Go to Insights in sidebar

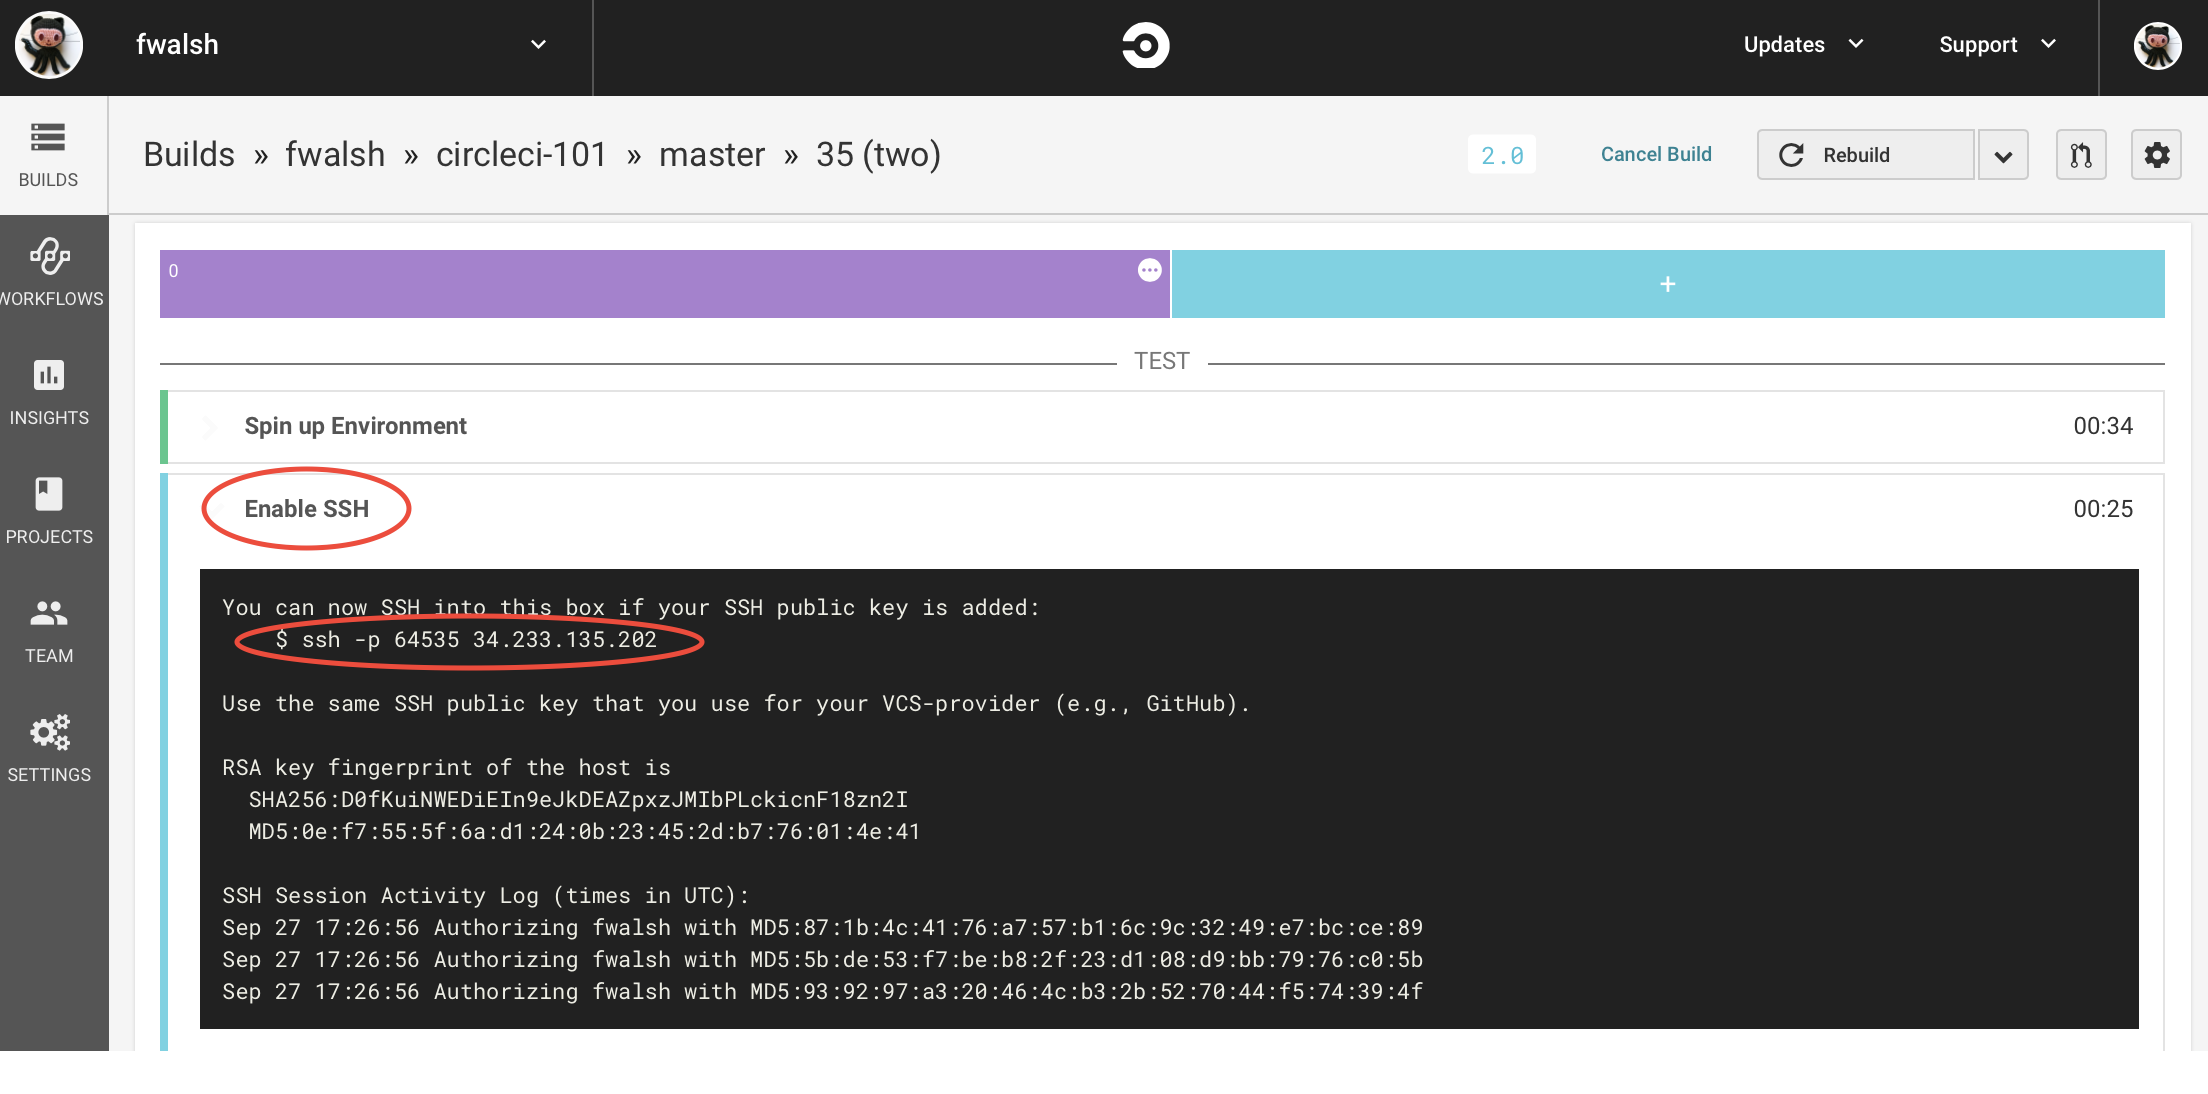pyautogui.click(x=49, y=391)
